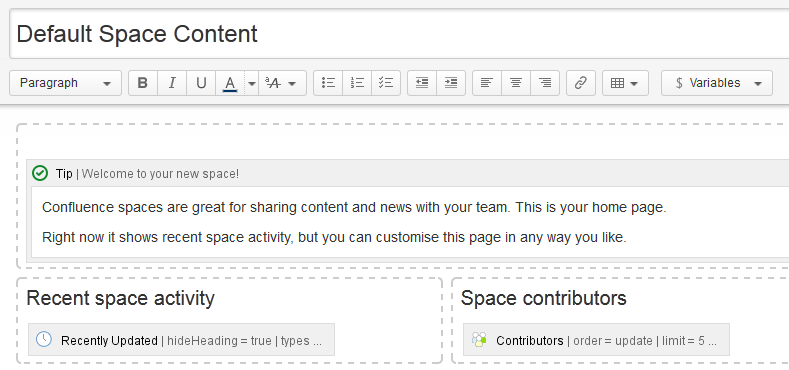Click the 'Welcome to your new space!' text
789x370 pixels.
(160, 174)
